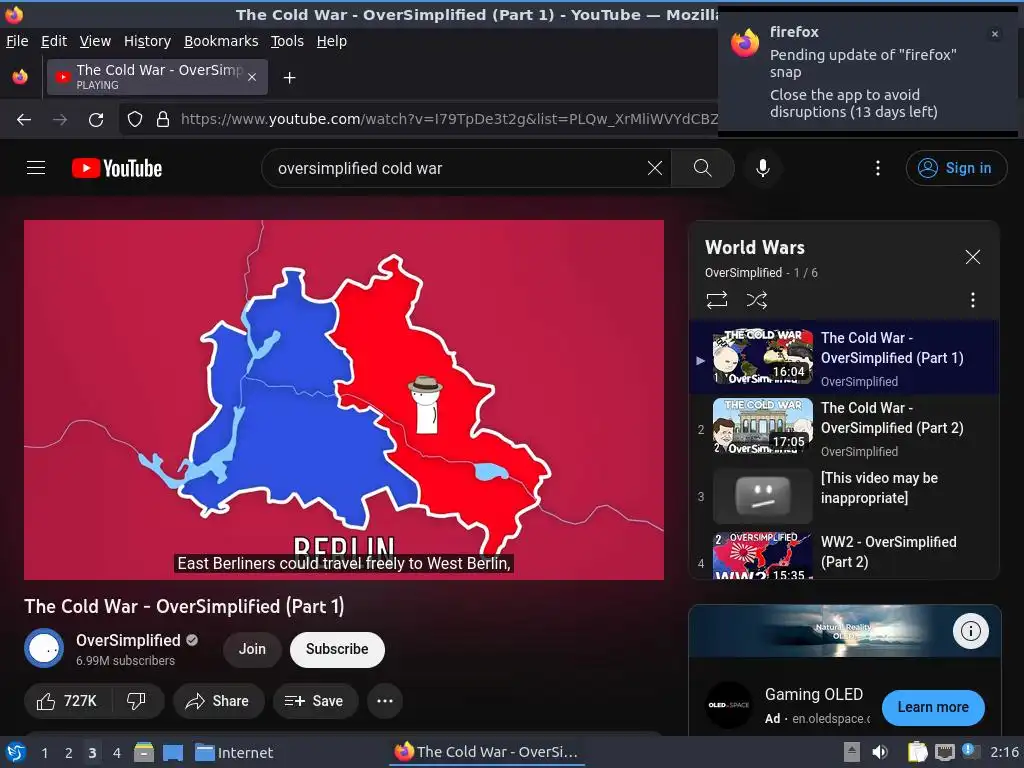1024x768 pixels.
Task: Go to YouTube home via the logo
Action: pyautogui.click(x=117, y=168)
